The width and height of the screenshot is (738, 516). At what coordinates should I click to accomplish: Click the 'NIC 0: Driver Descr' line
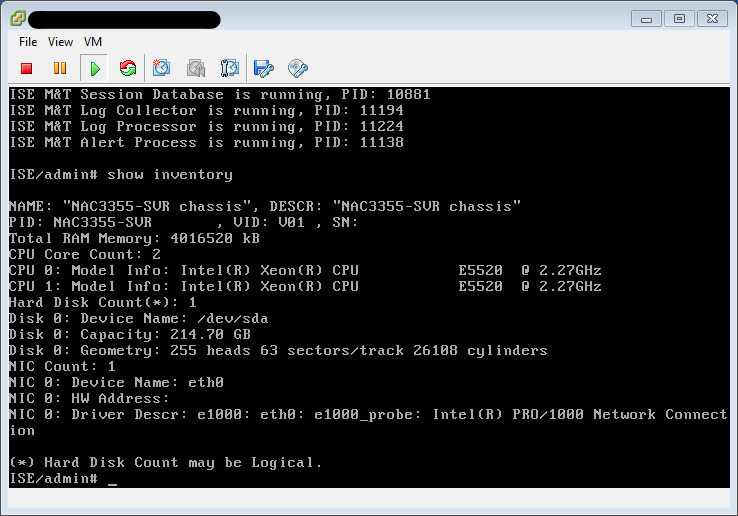point(369,423)
